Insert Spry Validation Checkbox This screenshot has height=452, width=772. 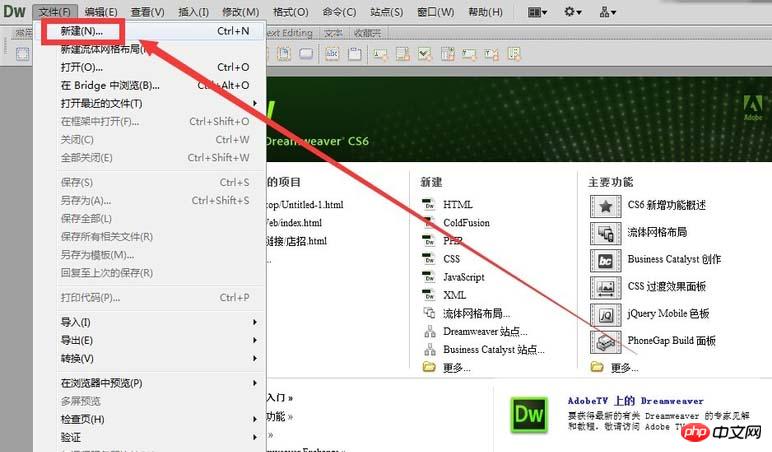pos(424,54)
